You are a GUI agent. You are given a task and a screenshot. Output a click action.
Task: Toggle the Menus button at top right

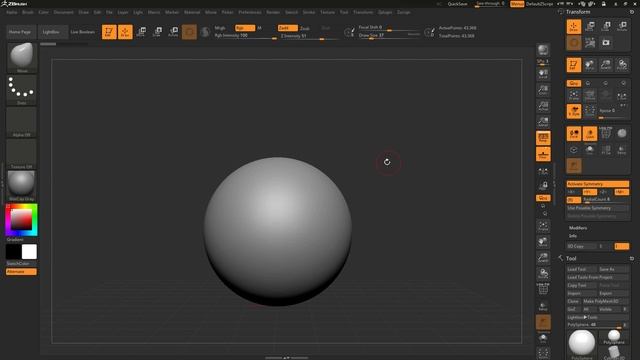517,4
